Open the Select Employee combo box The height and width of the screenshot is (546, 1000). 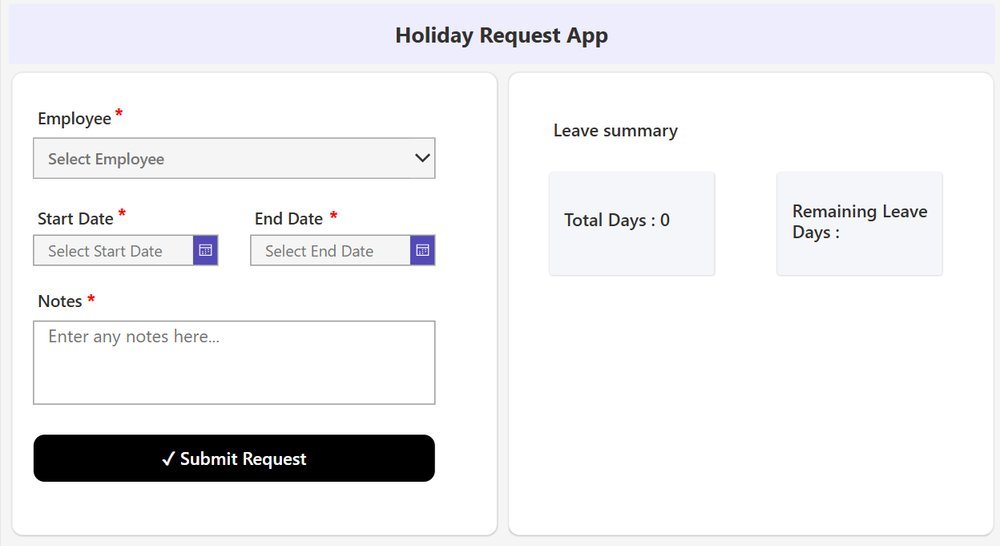[x=234, y=158]
